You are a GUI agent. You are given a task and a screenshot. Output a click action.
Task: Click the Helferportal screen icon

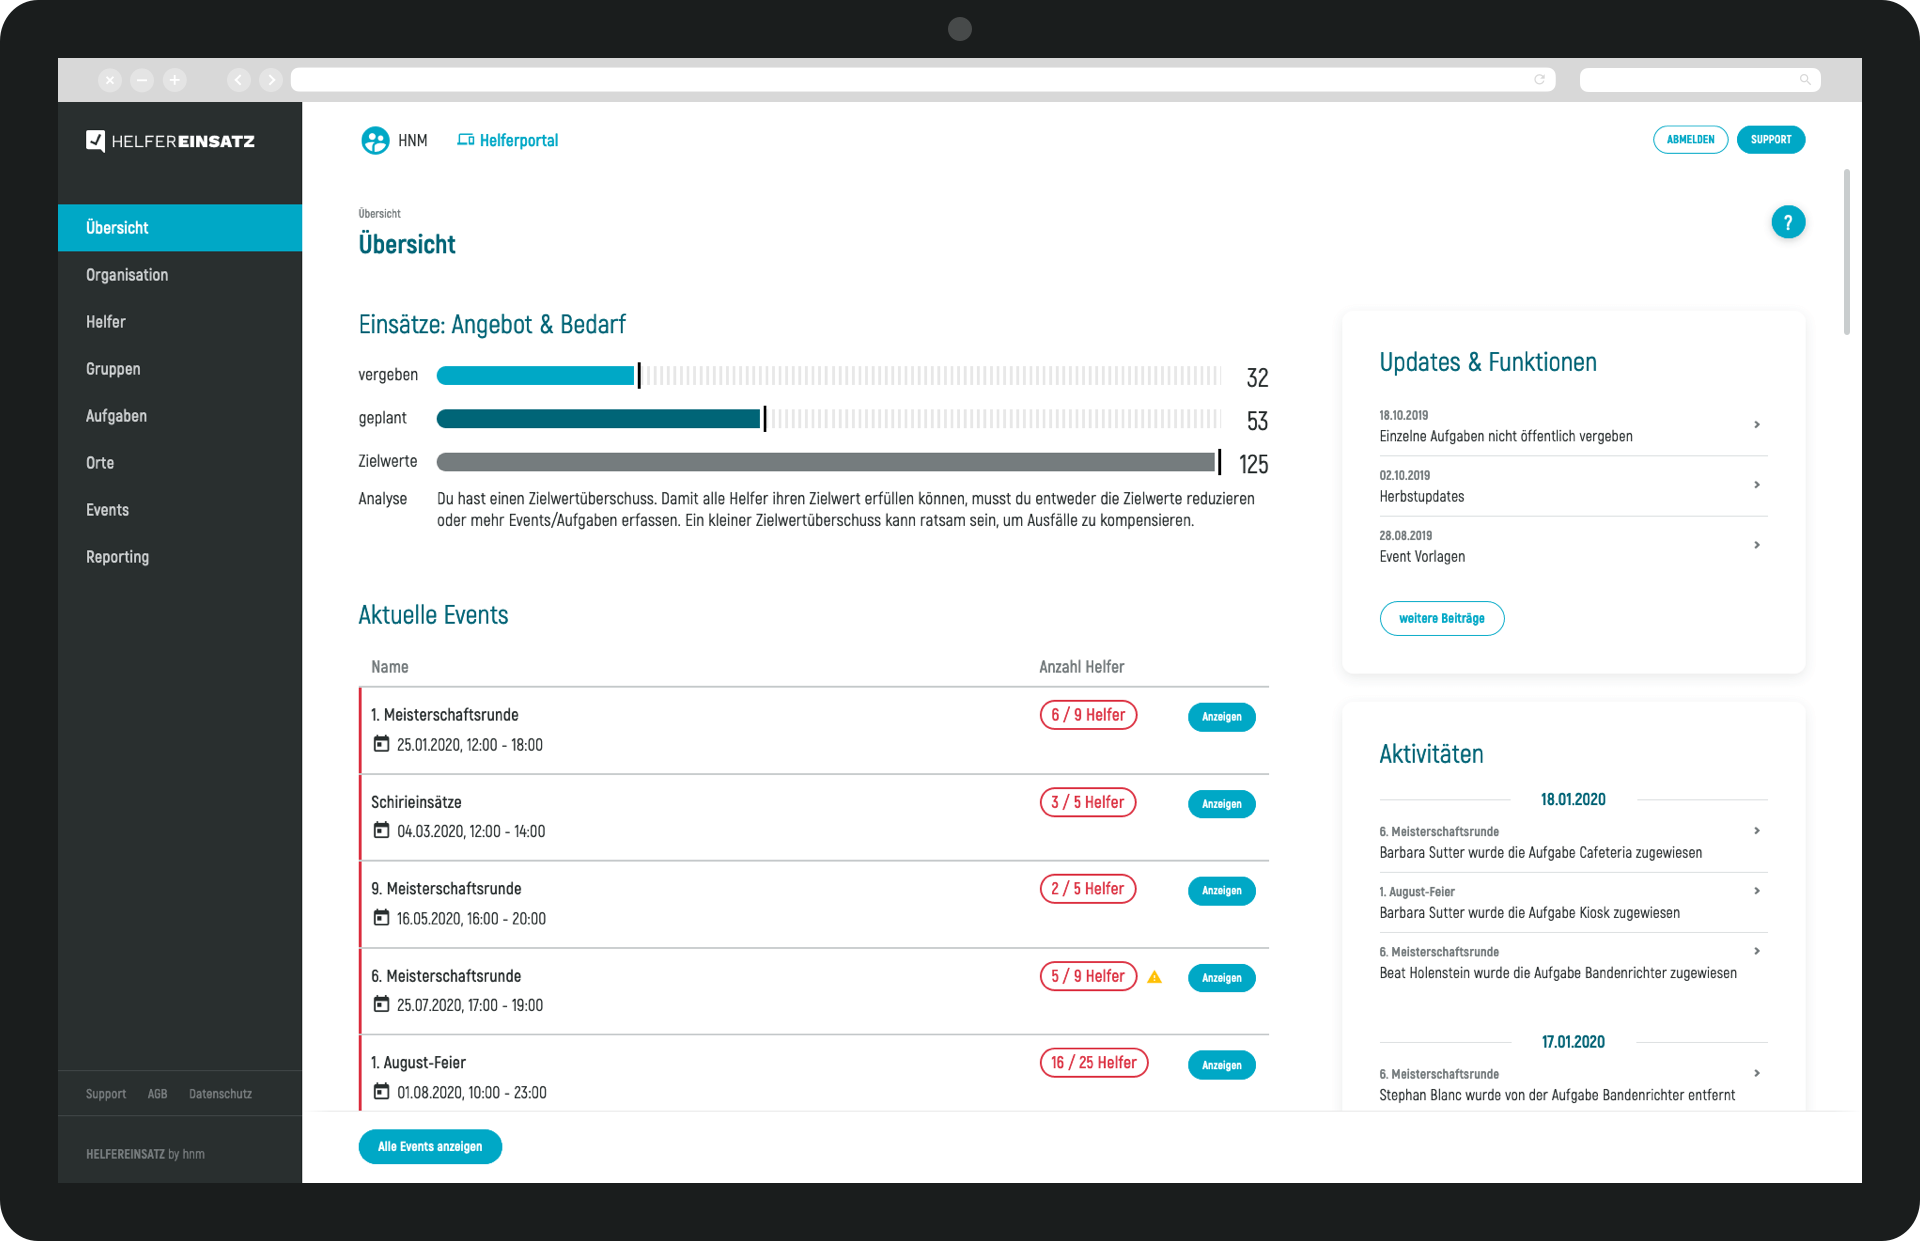[465, 140]
